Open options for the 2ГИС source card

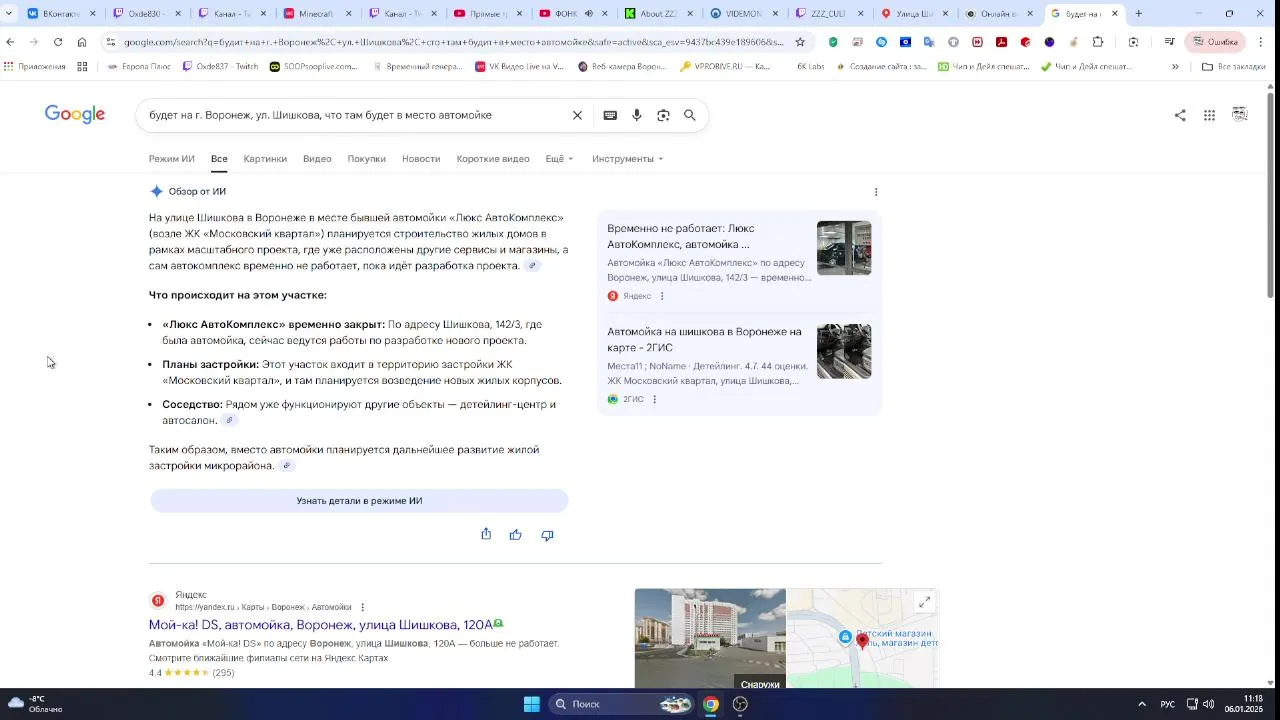pyautogui.click(x=655, y=399)
